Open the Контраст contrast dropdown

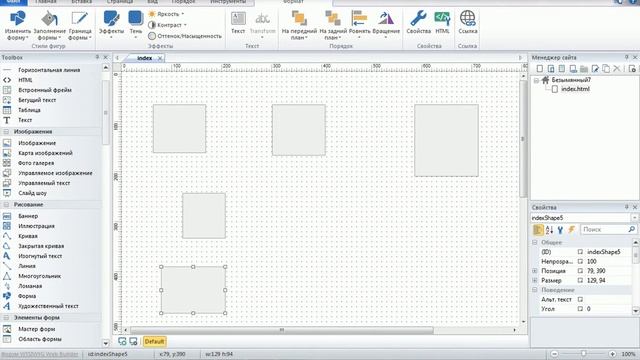pyautogui.click(x=167, y=25)
